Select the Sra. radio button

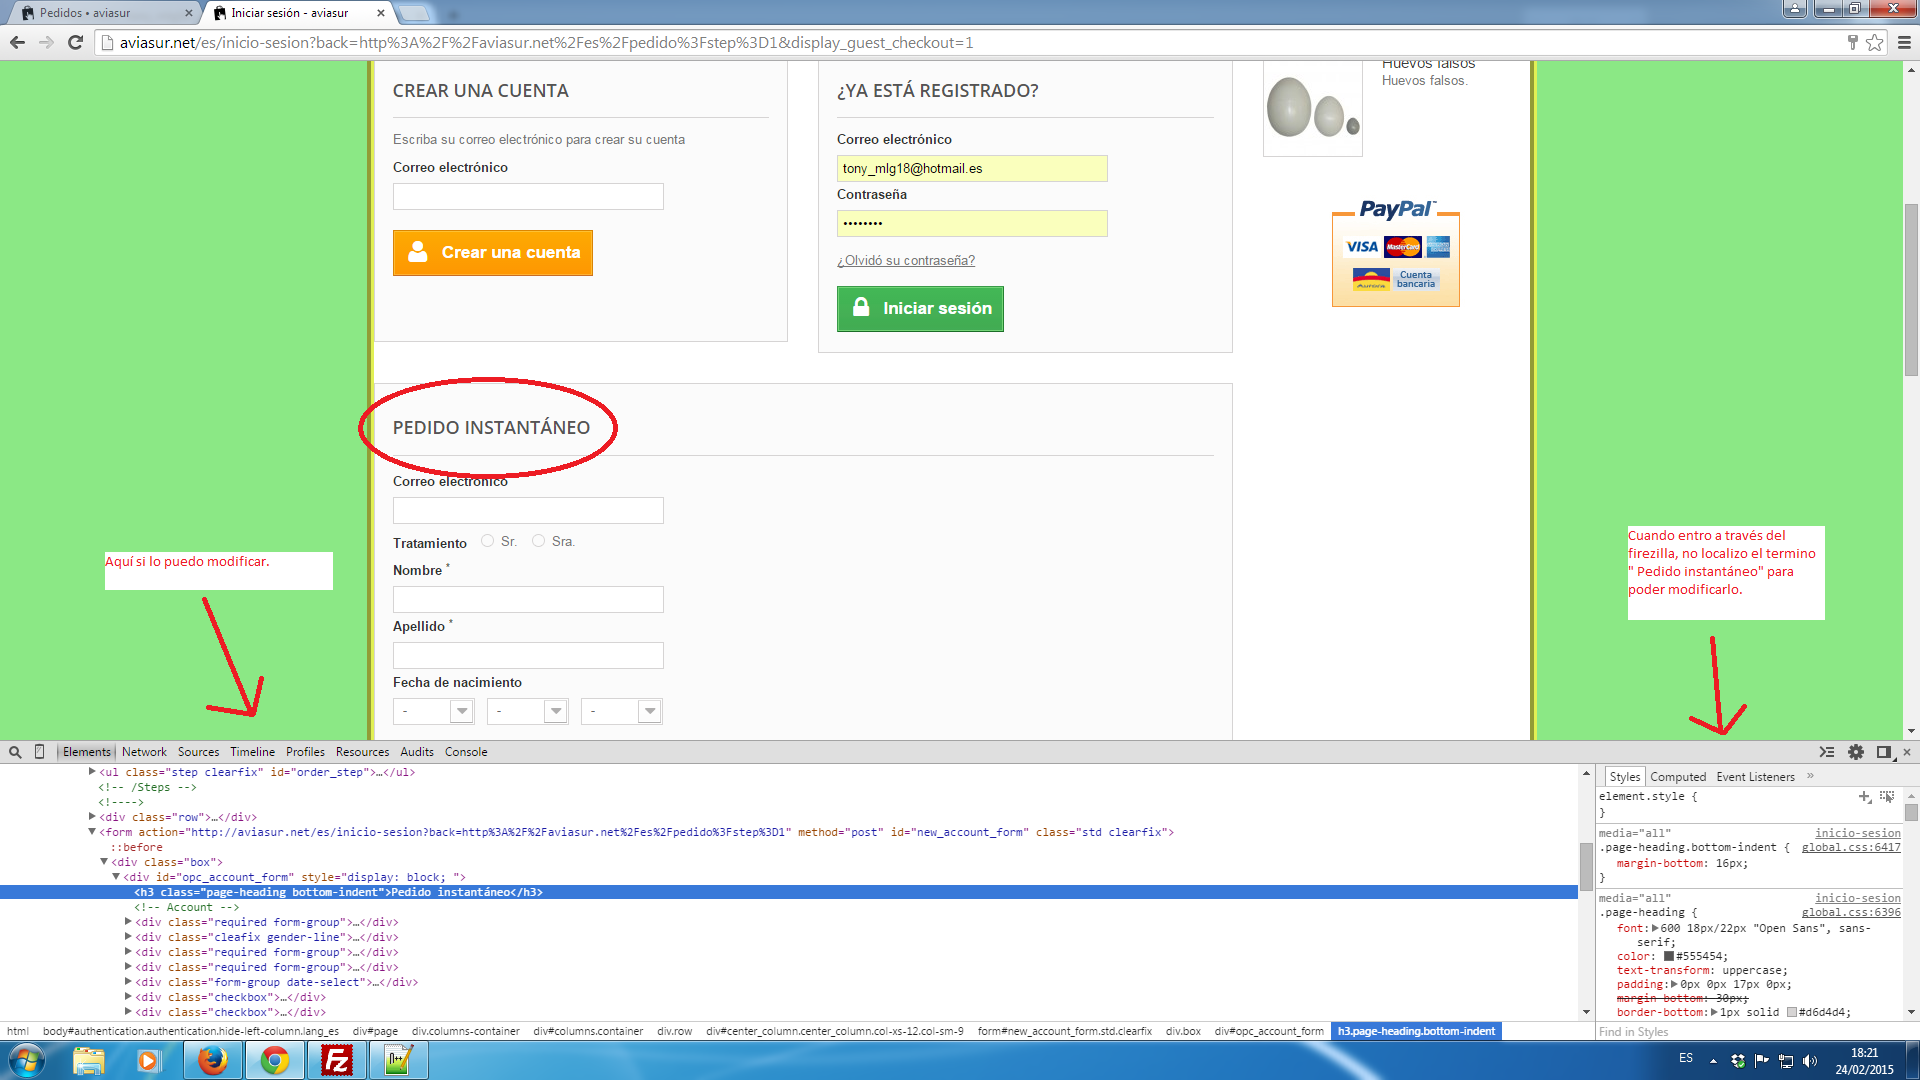pos(538,541)
